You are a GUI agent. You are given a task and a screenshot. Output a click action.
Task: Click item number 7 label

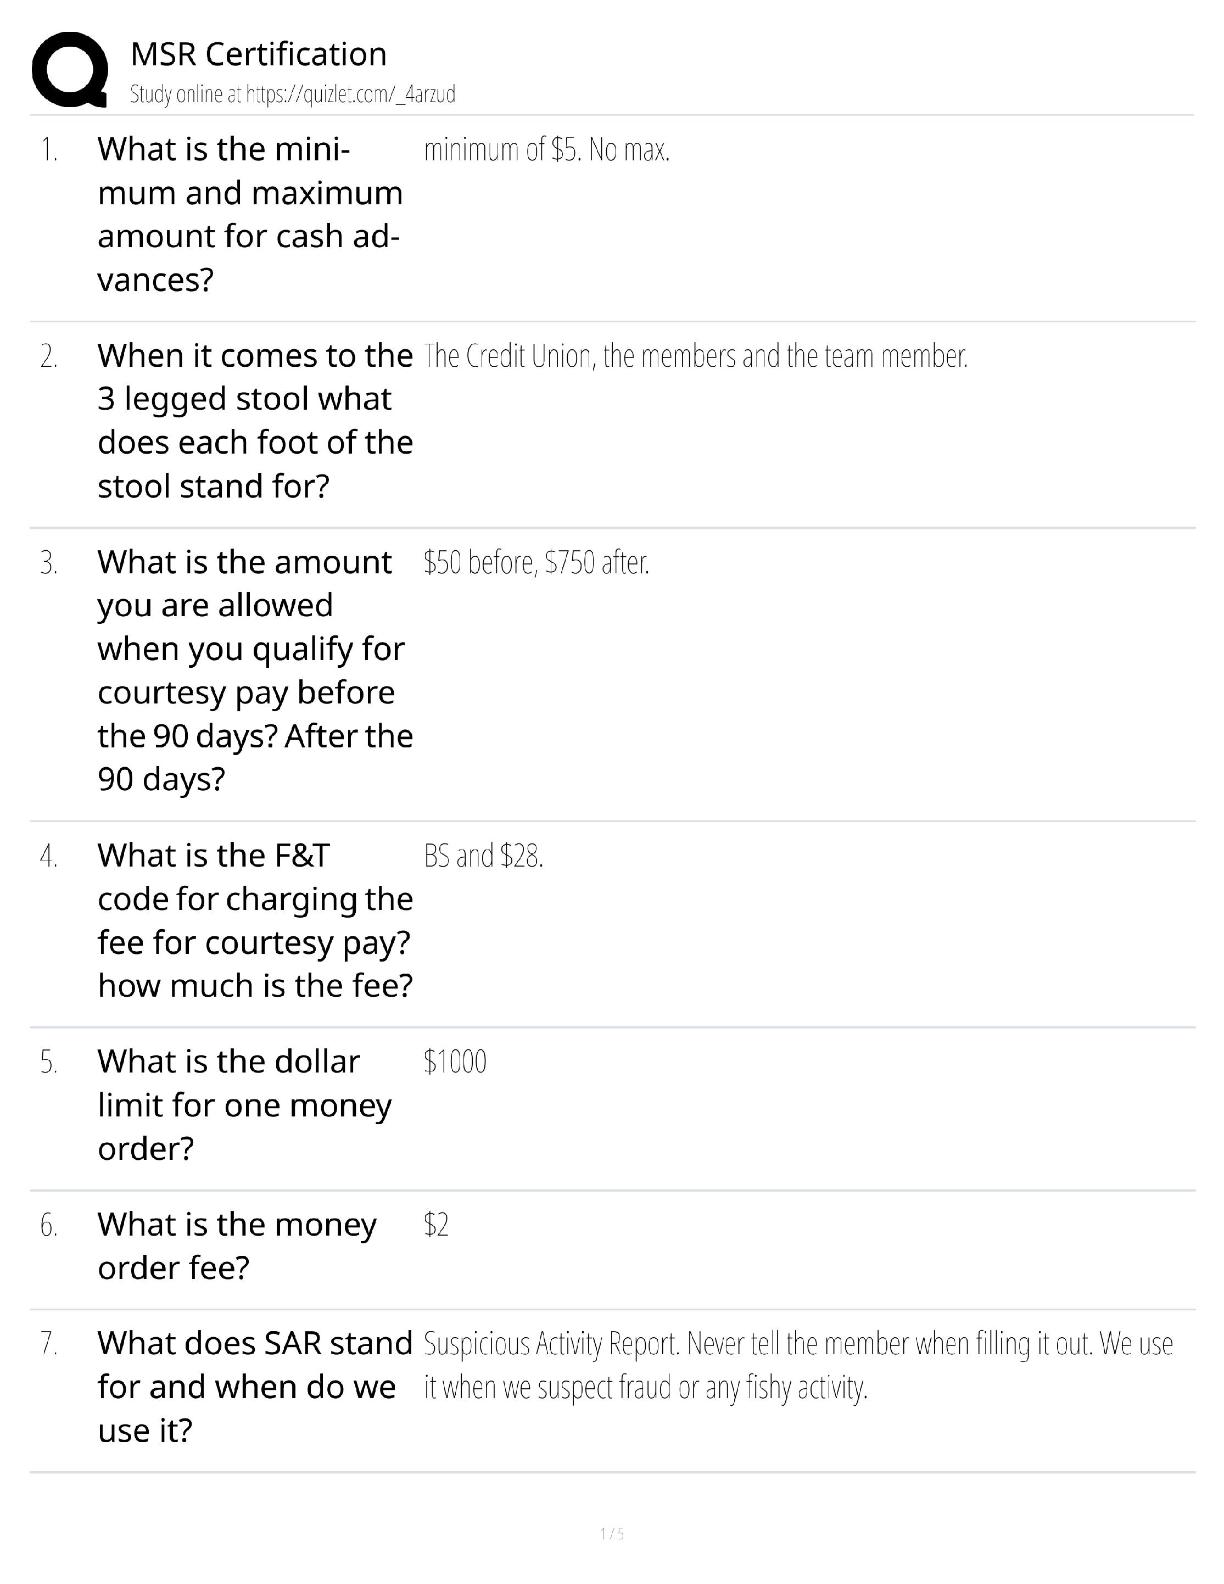tap(48, 1345)
